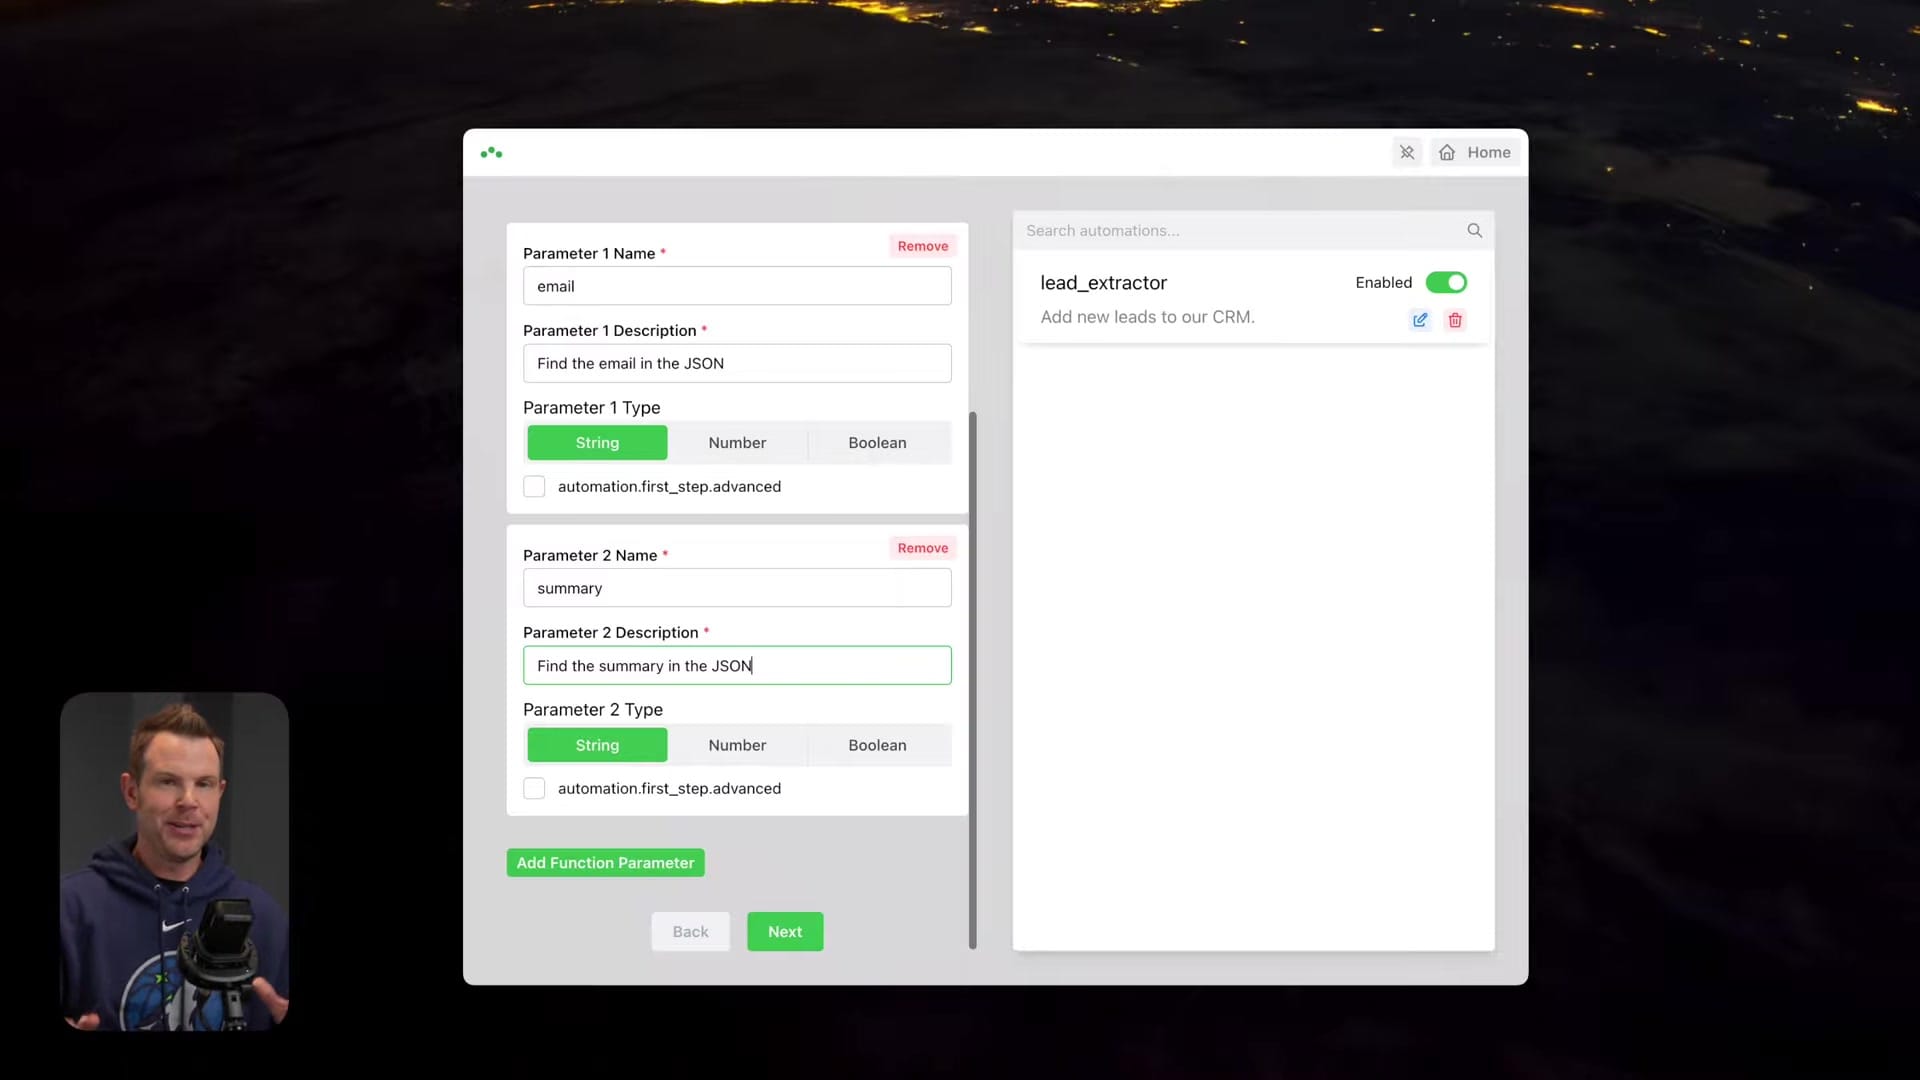The height and width of the screenshot is (1080, 1920).
Task: Click the Home label in header
Action: click(1488, 152)
